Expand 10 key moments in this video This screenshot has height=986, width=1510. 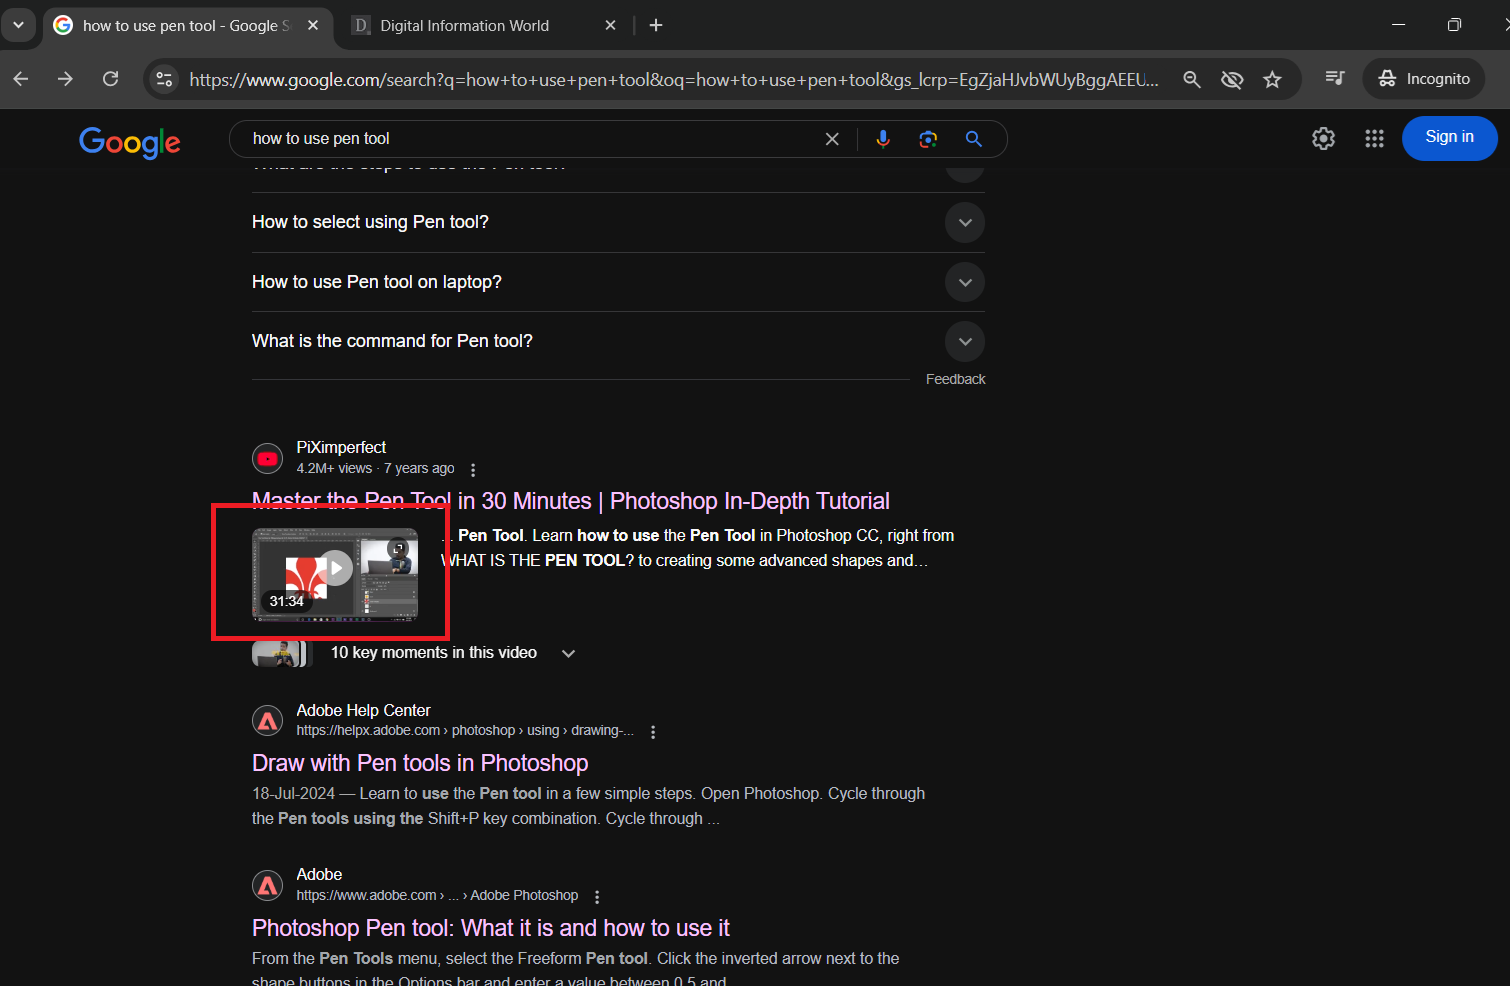(568, 653)
